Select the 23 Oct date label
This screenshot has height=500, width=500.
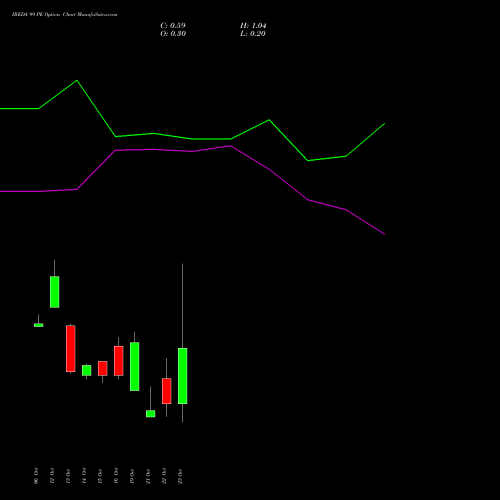[180, 476]
